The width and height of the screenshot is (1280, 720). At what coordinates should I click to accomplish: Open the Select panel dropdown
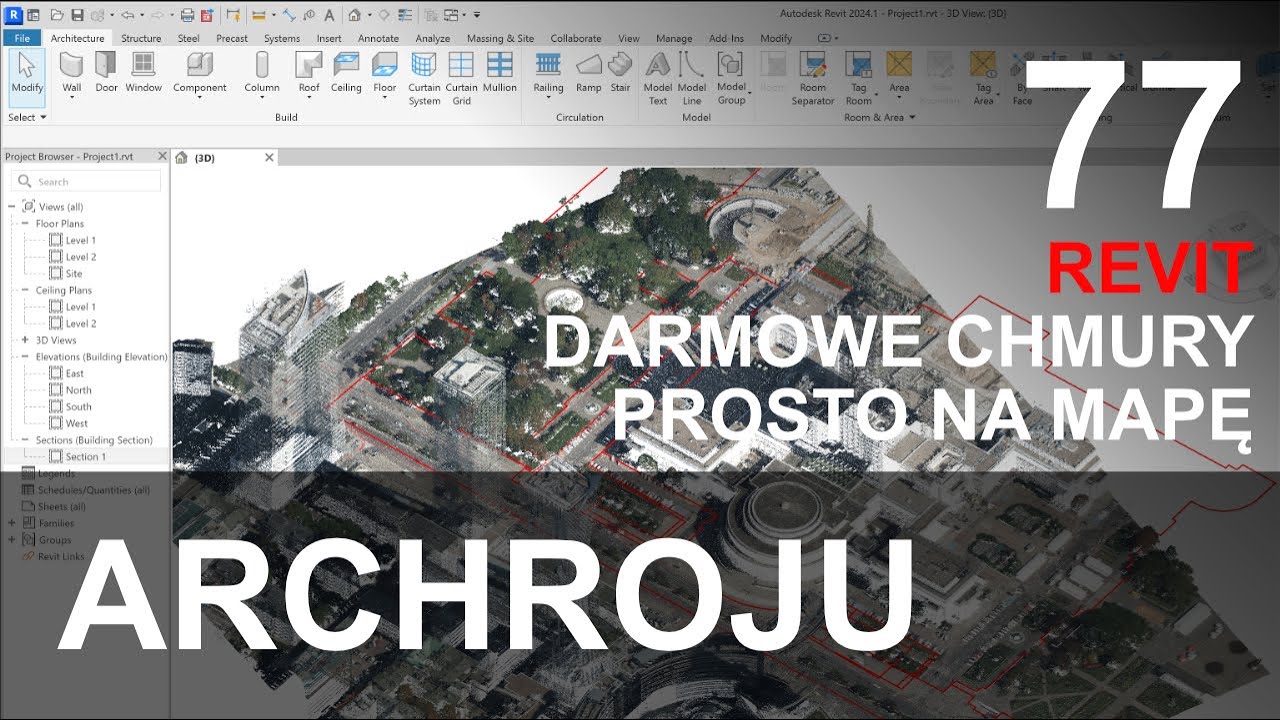pyautogui.click(x=27, y=117)
